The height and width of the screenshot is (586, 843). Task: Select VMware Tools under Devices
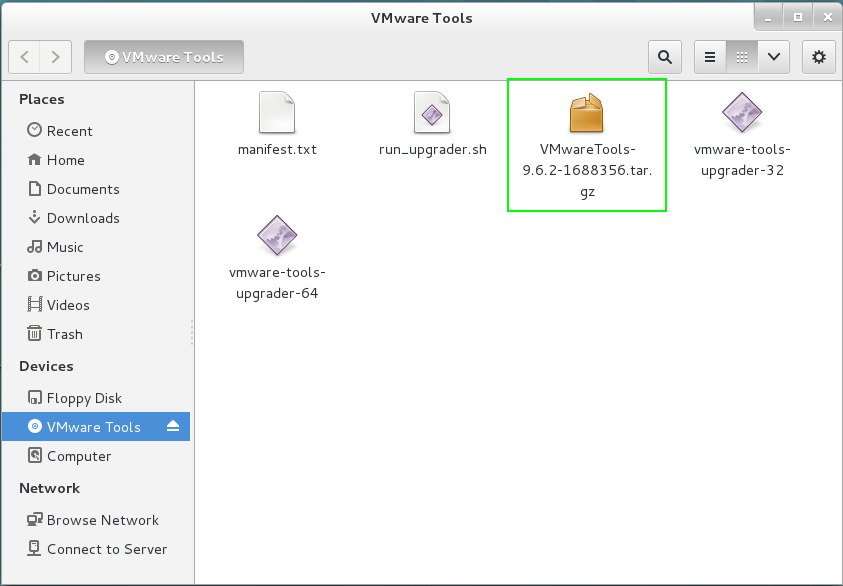96,426
